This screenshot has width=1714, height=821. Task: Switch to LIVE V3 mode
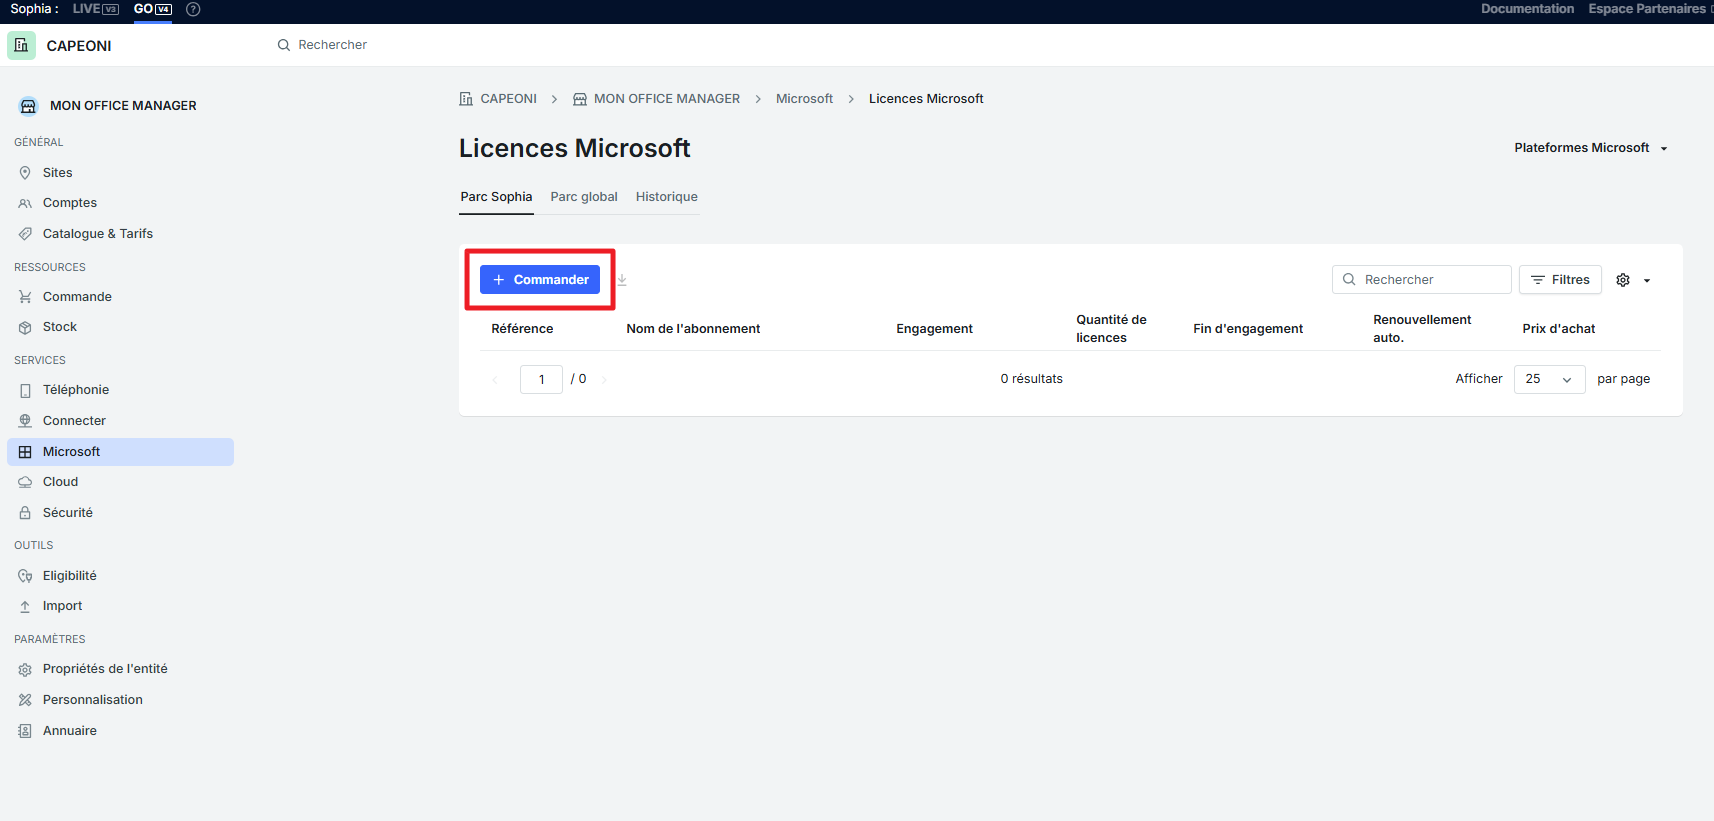[x=96, y=9]
